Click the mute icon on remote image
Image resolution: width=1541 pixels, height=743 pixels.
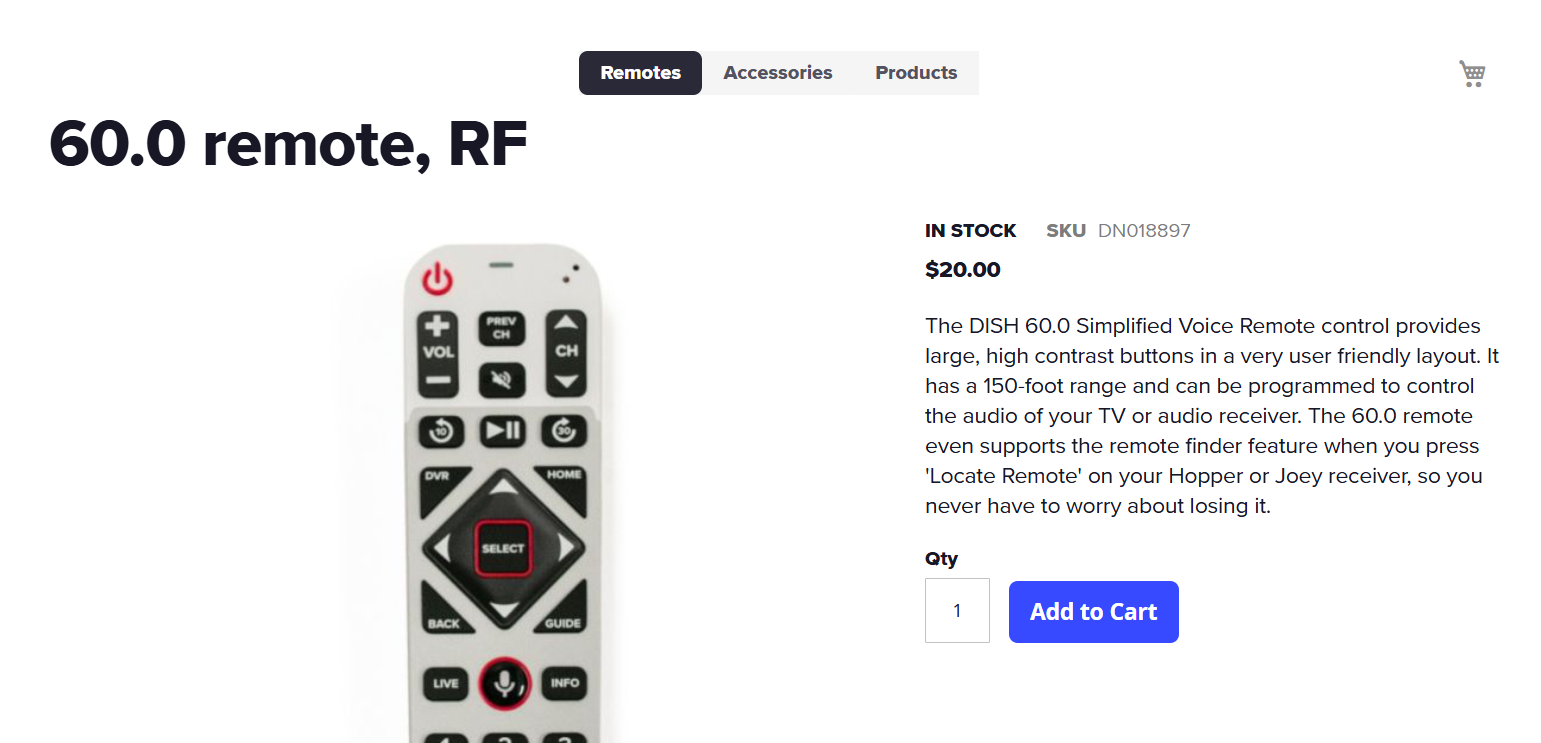(x=501, y=379)
